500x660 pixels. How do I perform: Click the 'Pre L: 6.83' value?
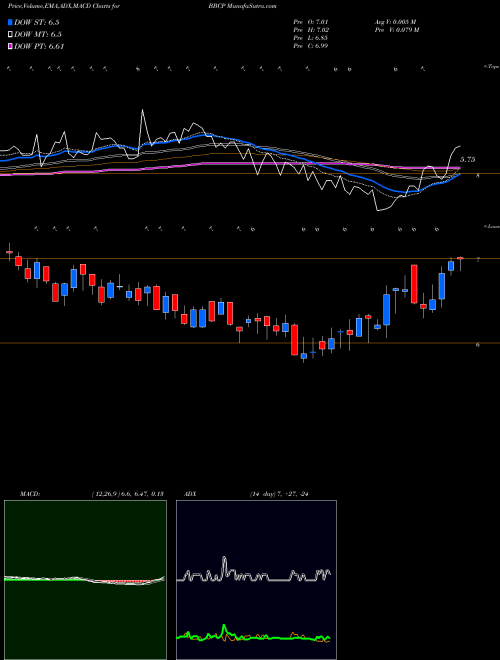coord(310,38)
